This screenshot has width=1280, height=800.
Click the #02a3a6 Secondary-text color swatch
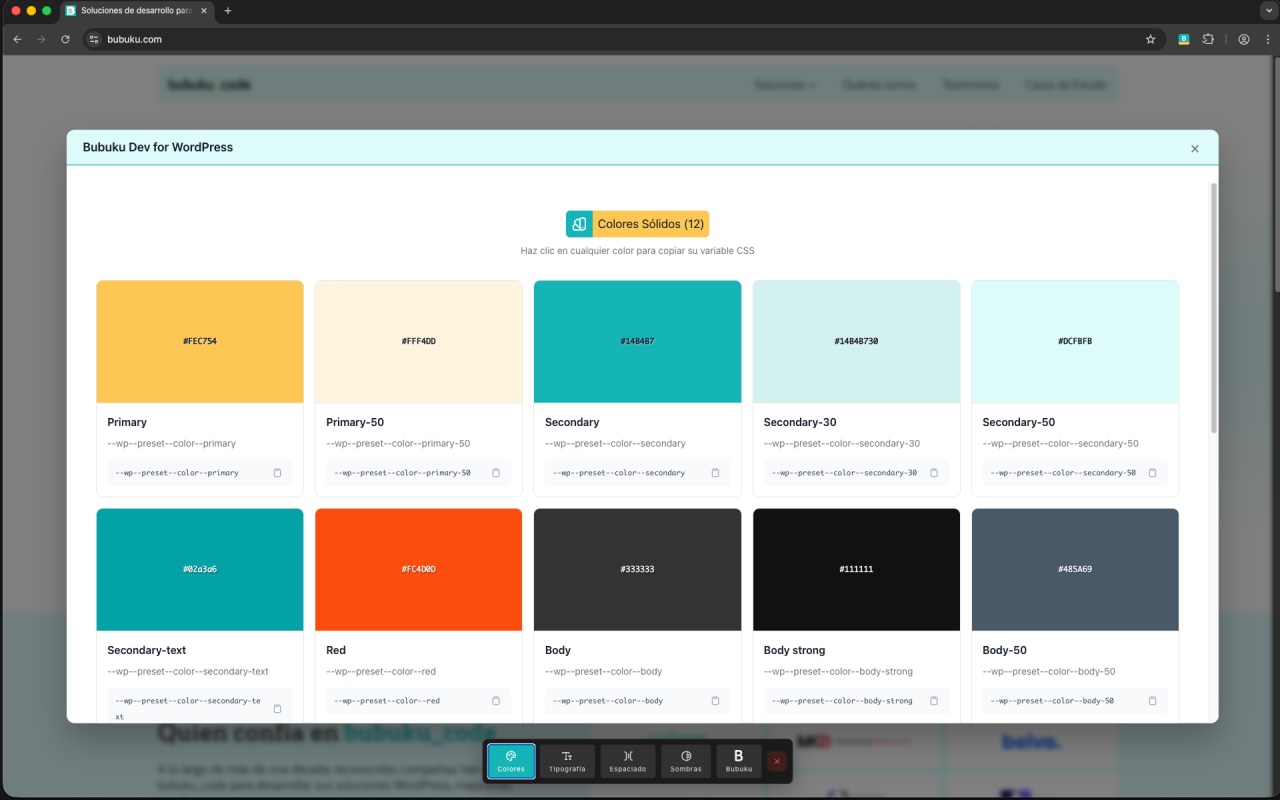(200, 570)
